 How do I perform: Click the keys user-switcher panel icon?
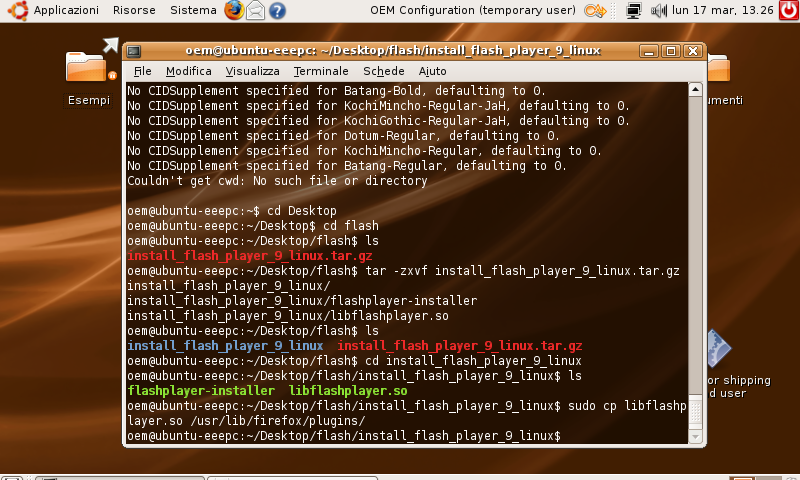coord(595,10)
